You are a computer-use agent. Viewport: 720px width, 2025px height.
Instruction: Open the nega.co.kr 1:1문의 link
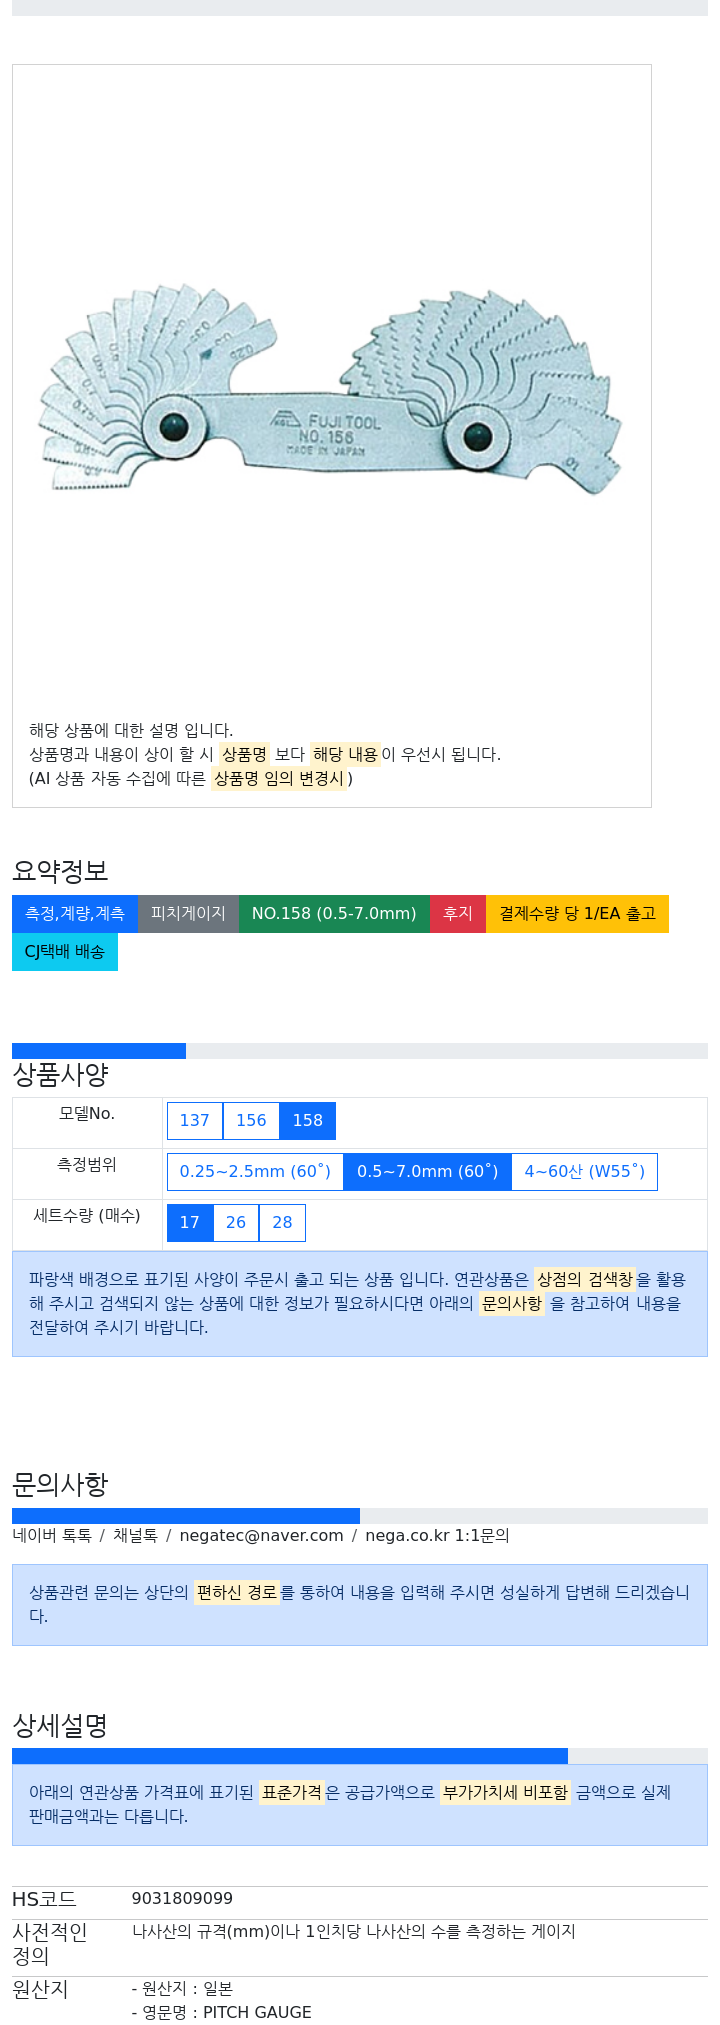click(x=437, y=1536)
